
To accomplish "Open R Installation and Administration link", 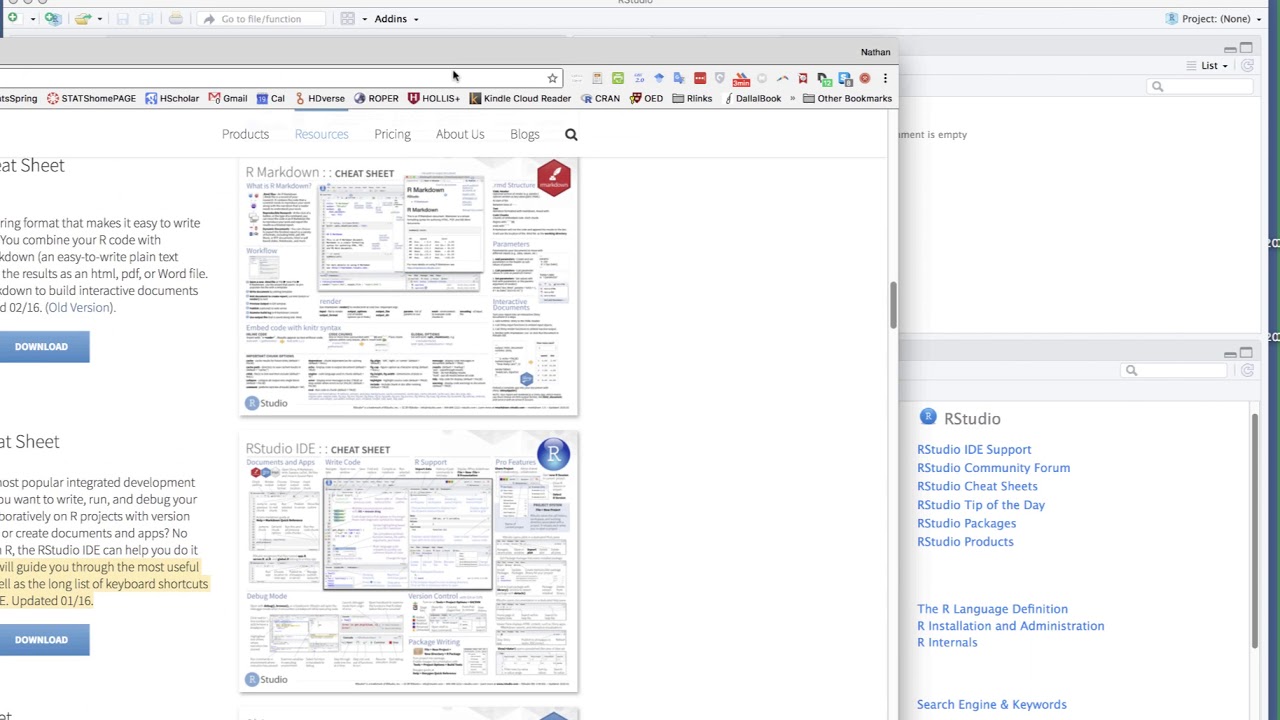I will pos(1010,626).
